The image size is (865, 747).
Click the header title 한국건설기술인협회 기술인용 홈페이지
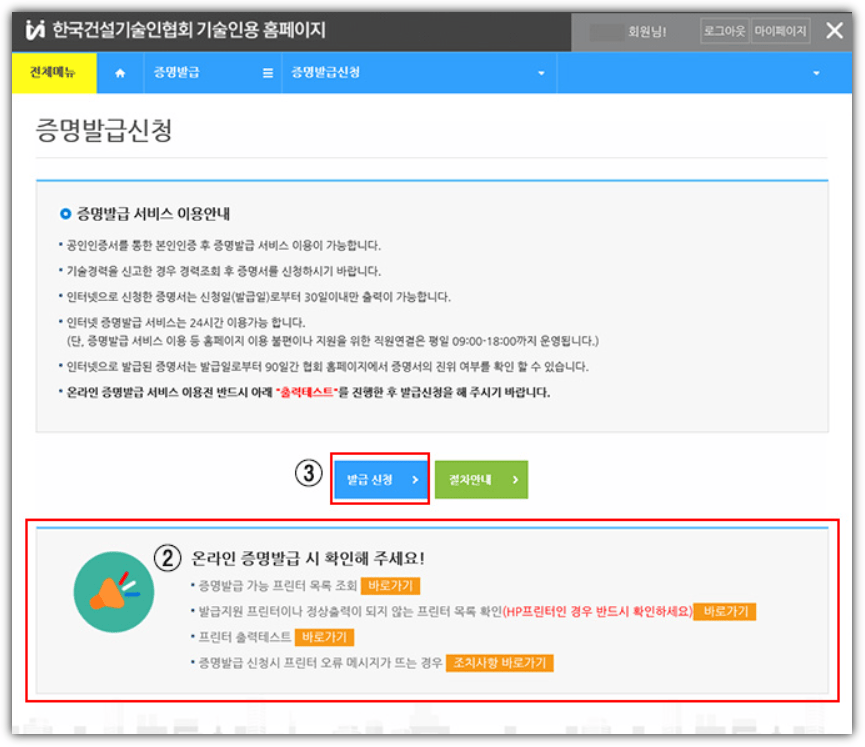pyautogui.click(x=189, y=30)
